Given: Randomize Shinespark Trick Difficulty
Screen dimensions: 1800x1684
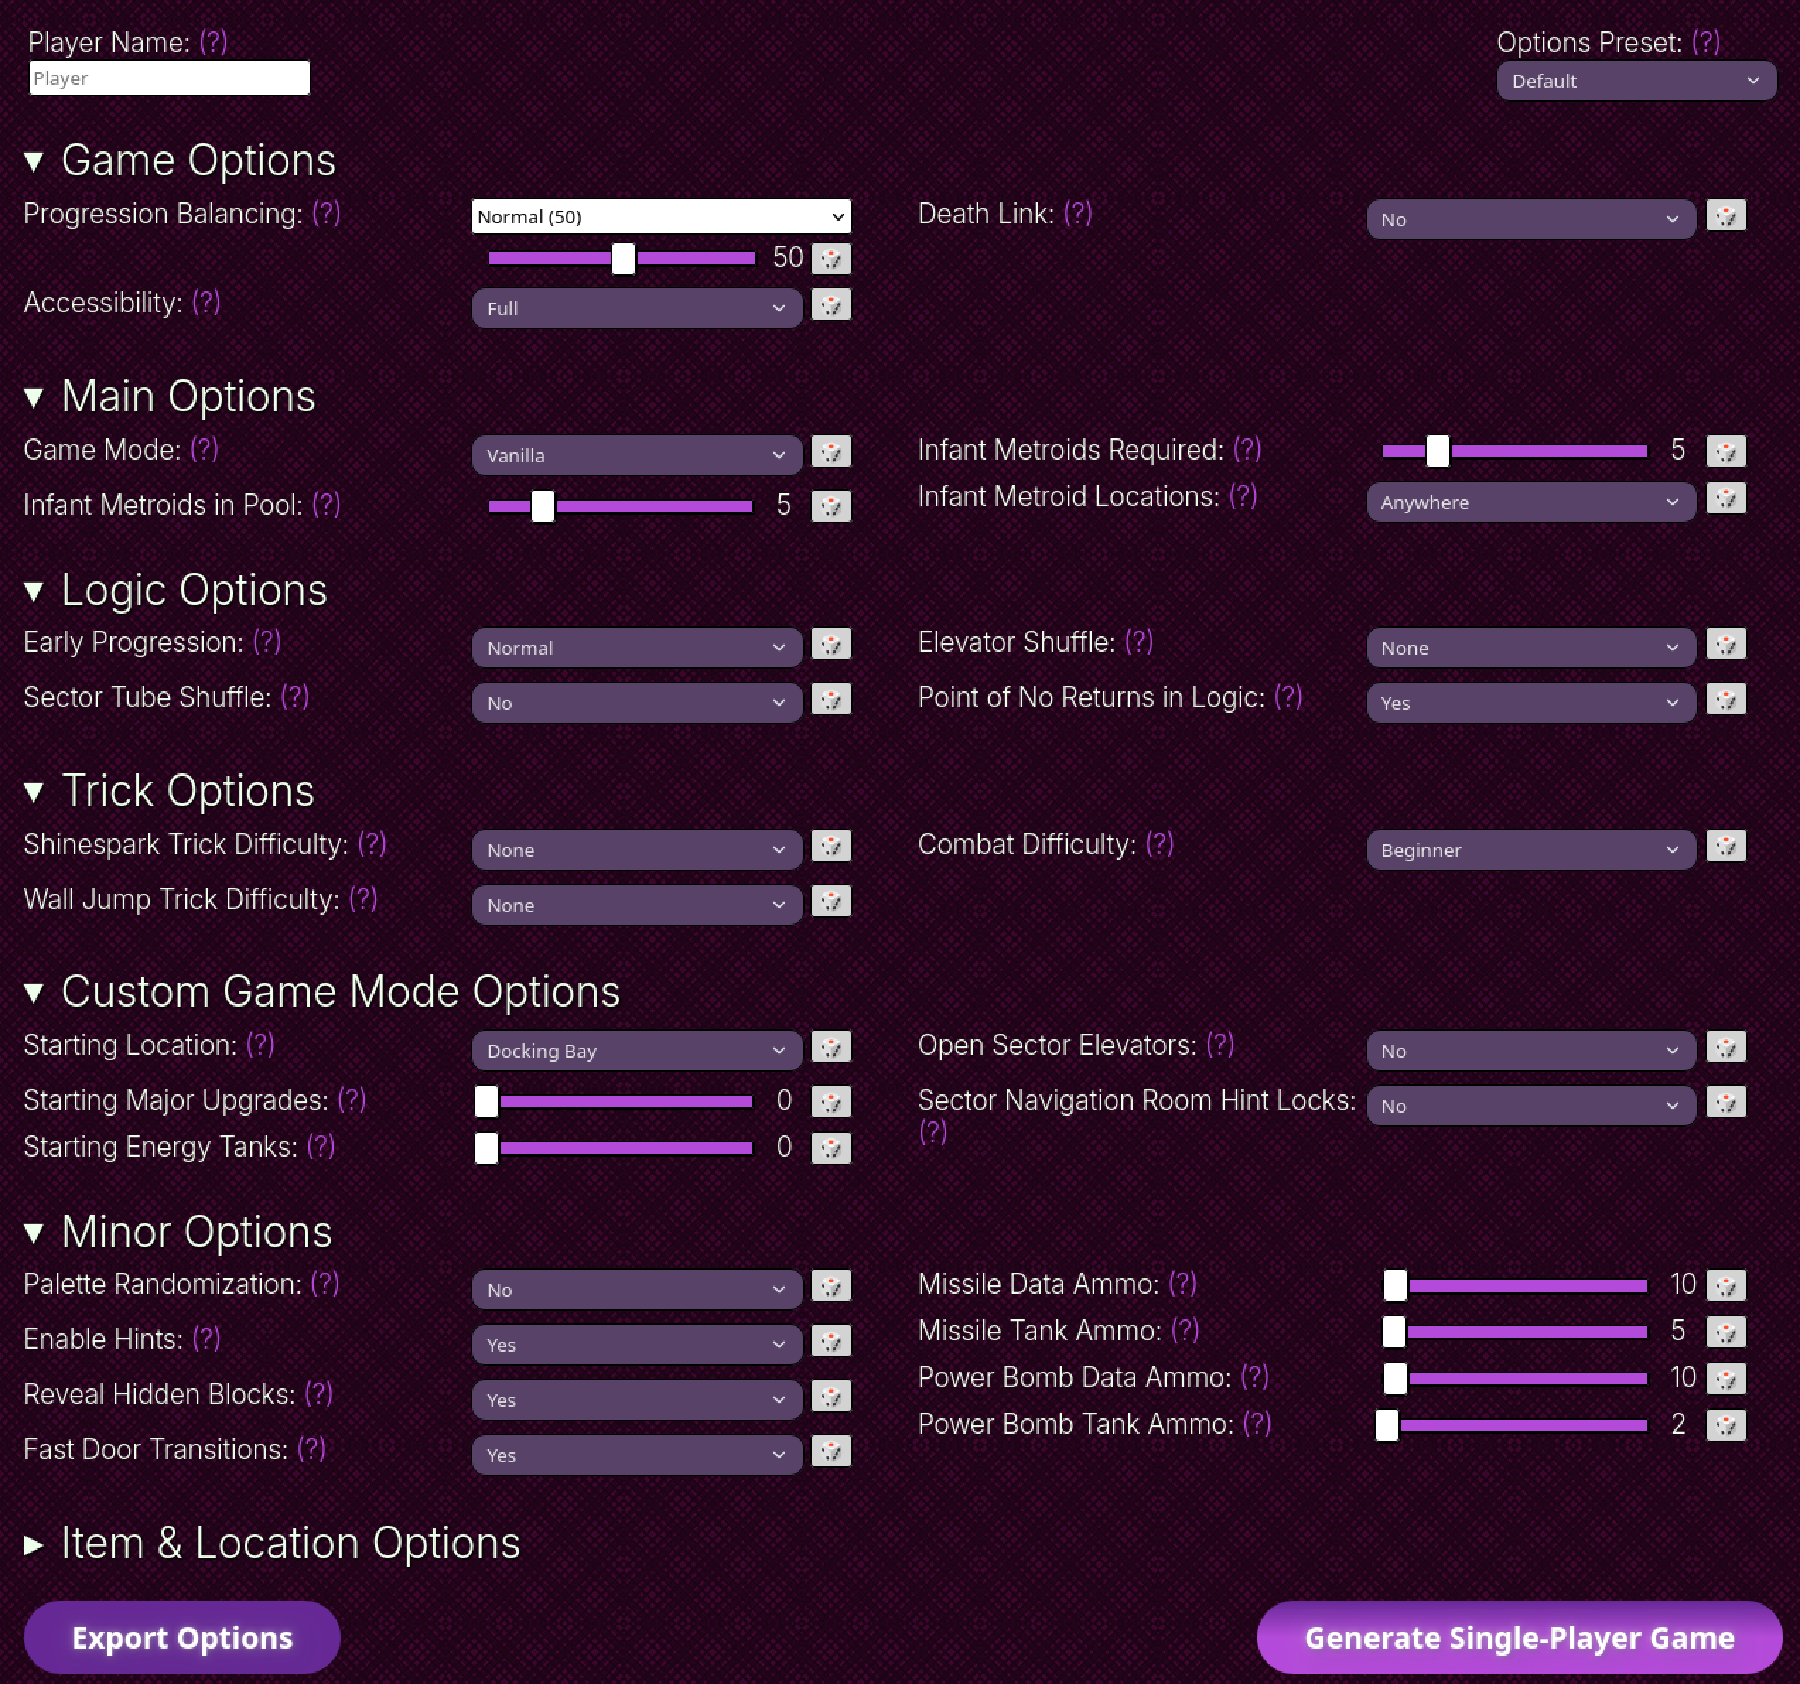Looking at the screenshot, I should [832, 847].
